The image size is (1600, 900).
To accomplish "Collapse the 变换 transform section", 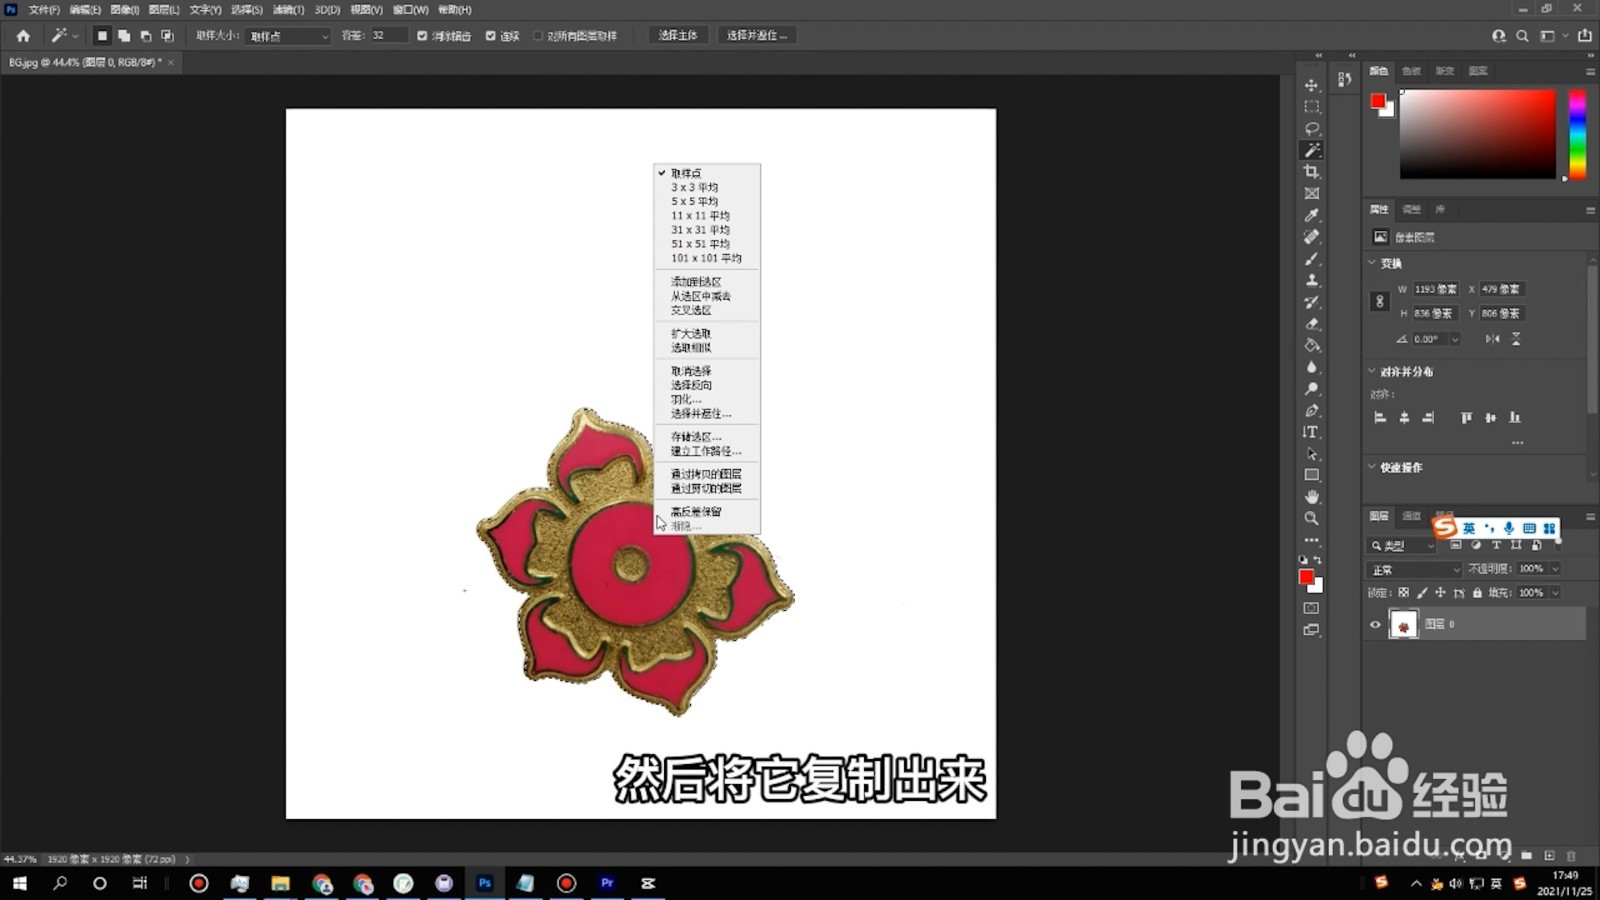I will [1372, 263].
